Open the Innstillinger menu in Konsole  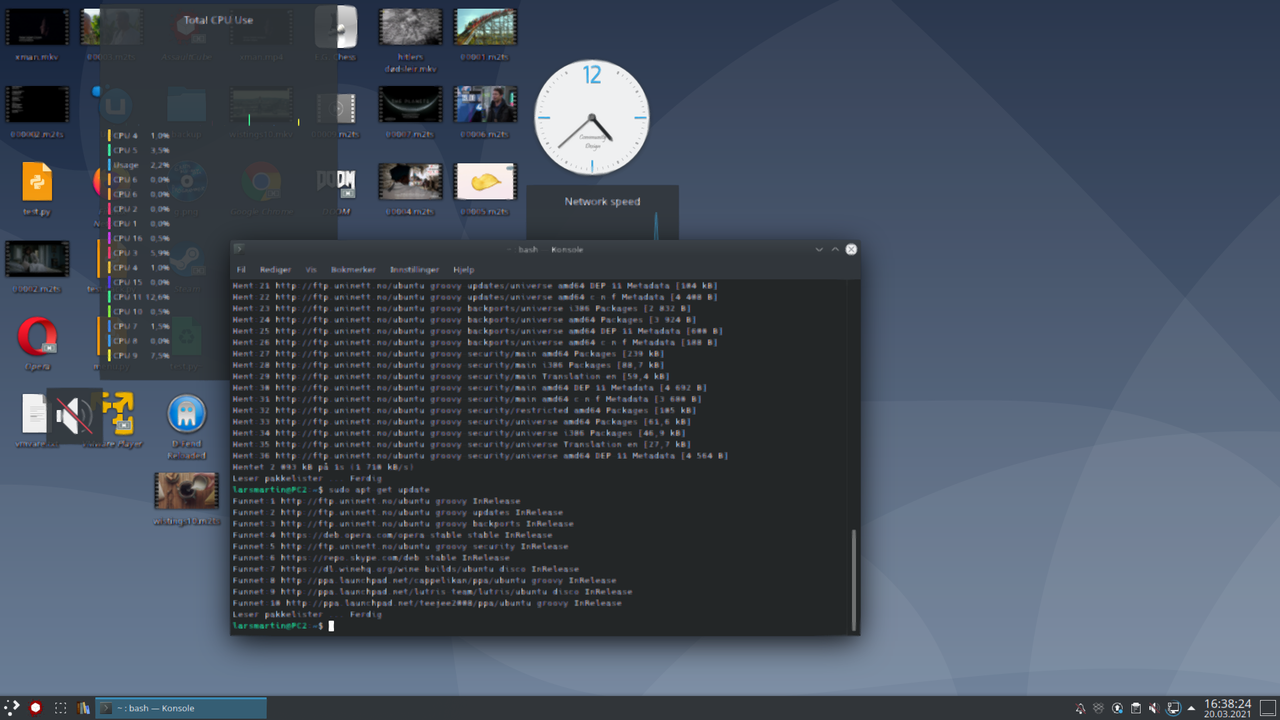[415, 269]
